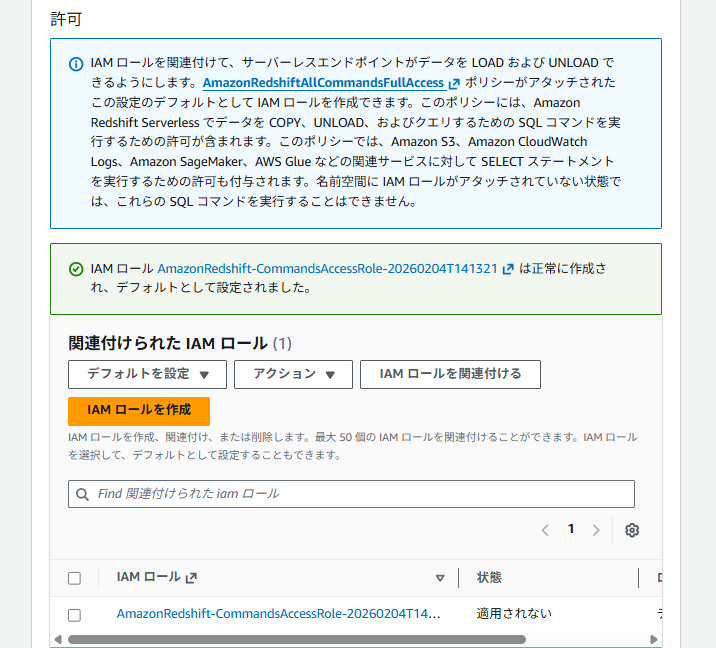Focus the Find 関連付けられた iam ロール search field
716x648 pixels.
[351, 494]
